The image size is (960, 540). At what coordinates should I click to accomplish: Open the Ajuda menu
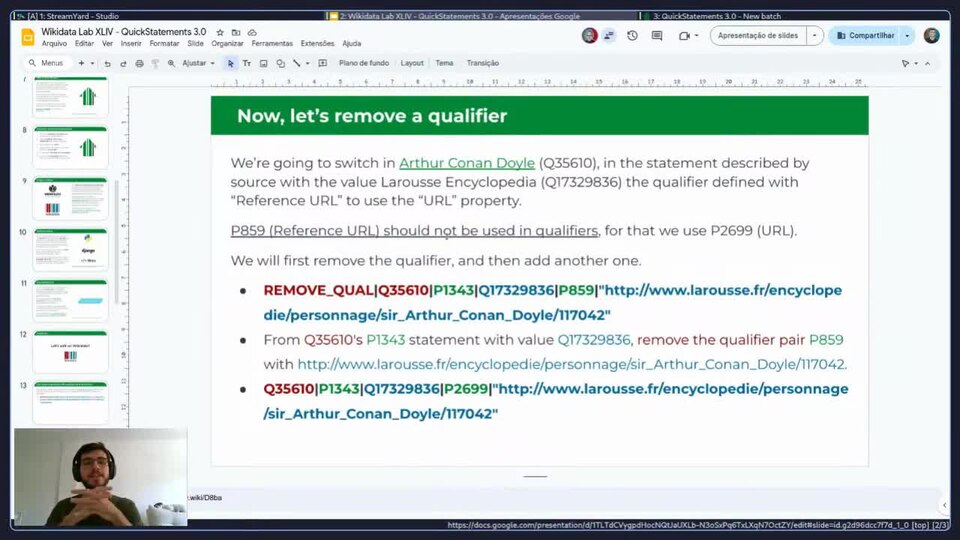coord(351,43)
